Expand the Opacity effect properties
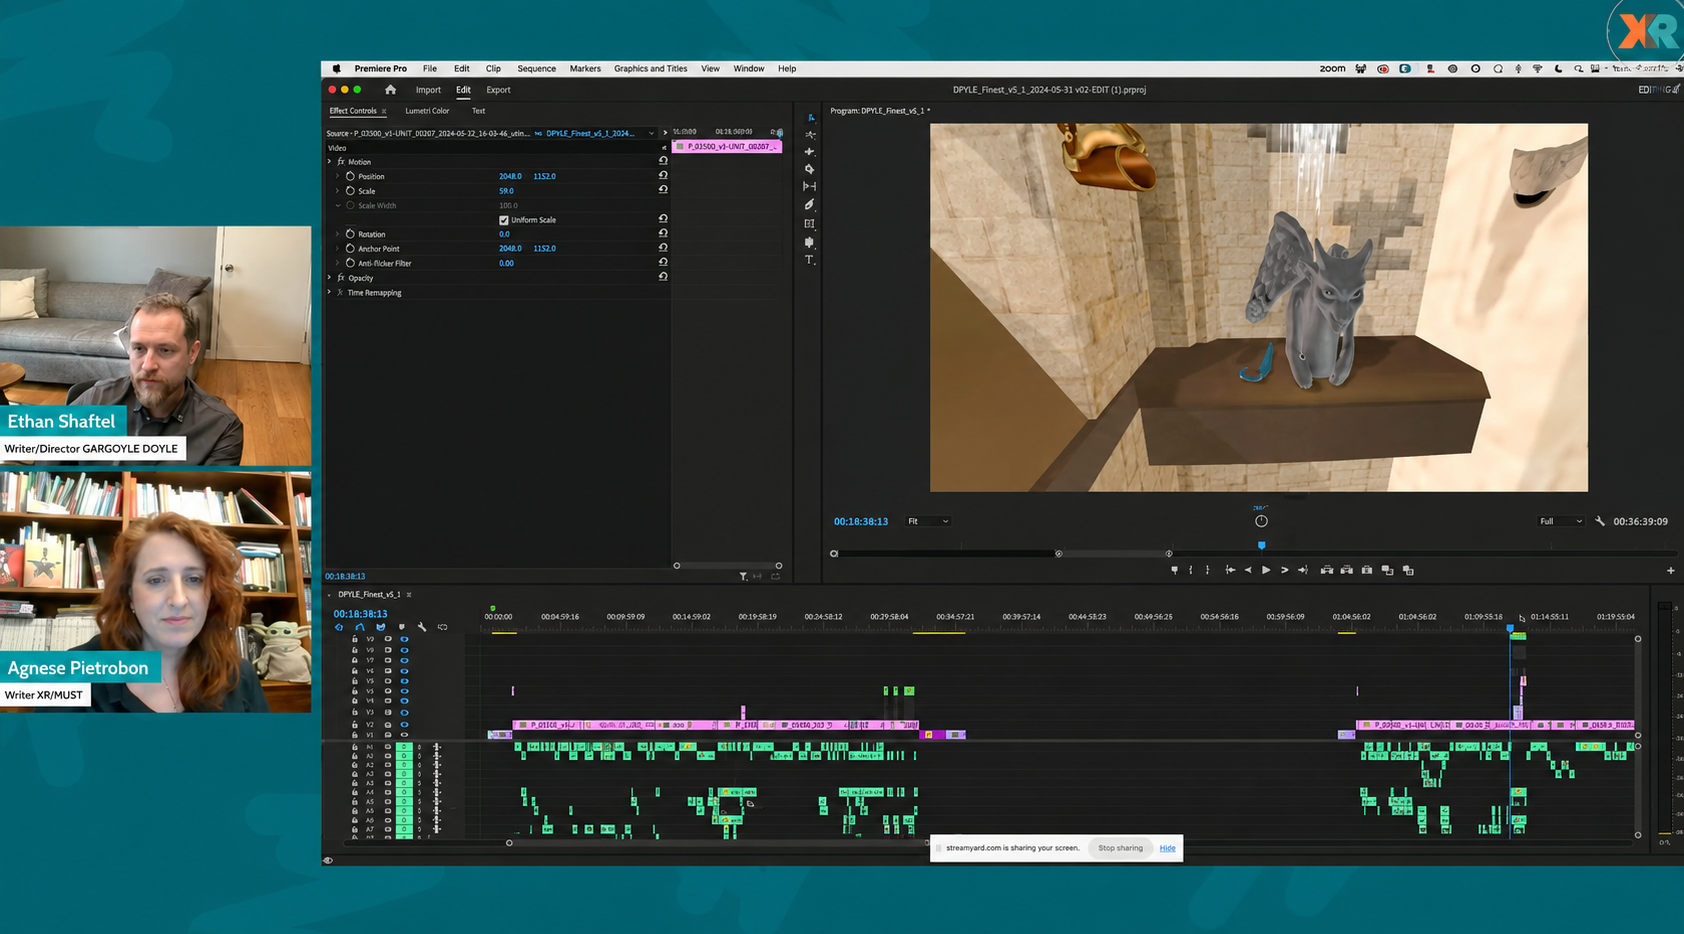This screenshot has width=1684, height=934. 329,278
